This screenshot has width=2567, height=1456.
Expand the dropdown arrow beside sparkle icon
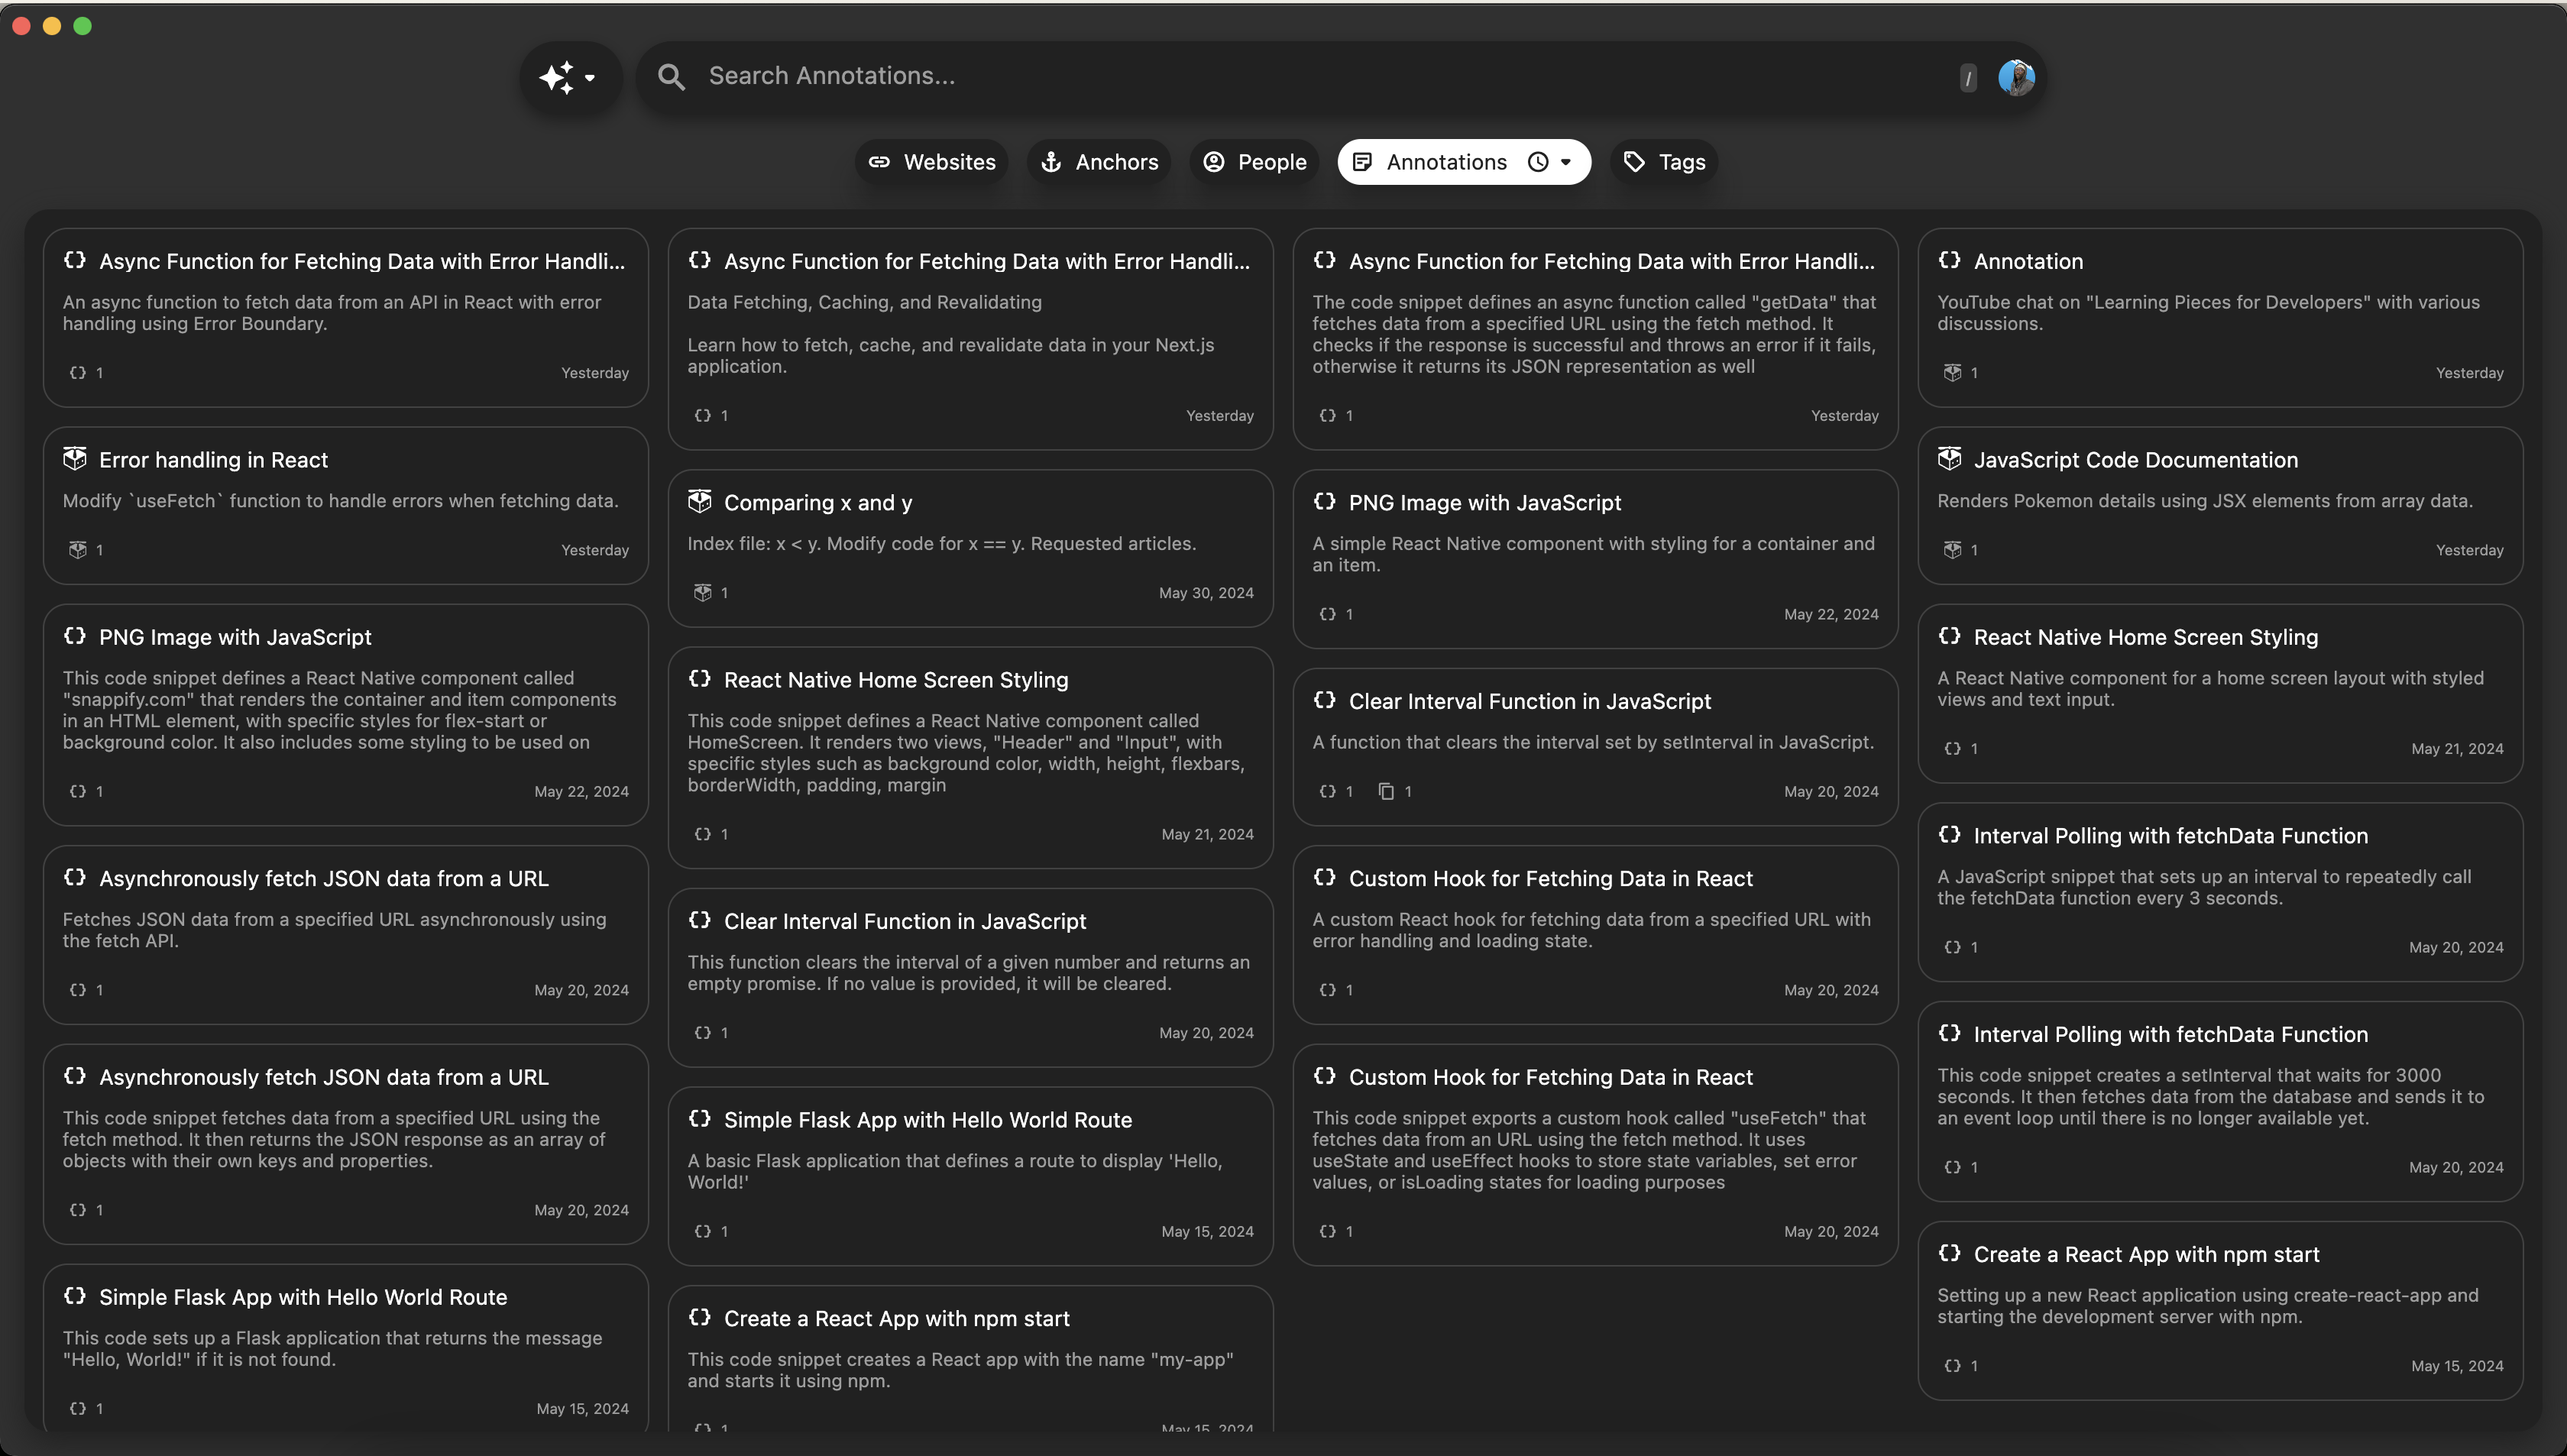pos(590,77)
